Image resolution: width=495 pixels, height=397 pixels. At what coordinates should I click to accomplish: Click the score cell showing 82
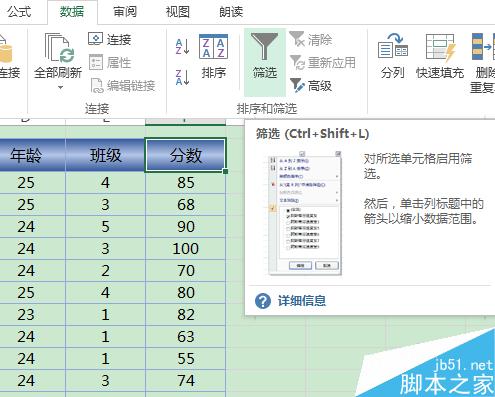pyautogui.click(x=186, y=315)
